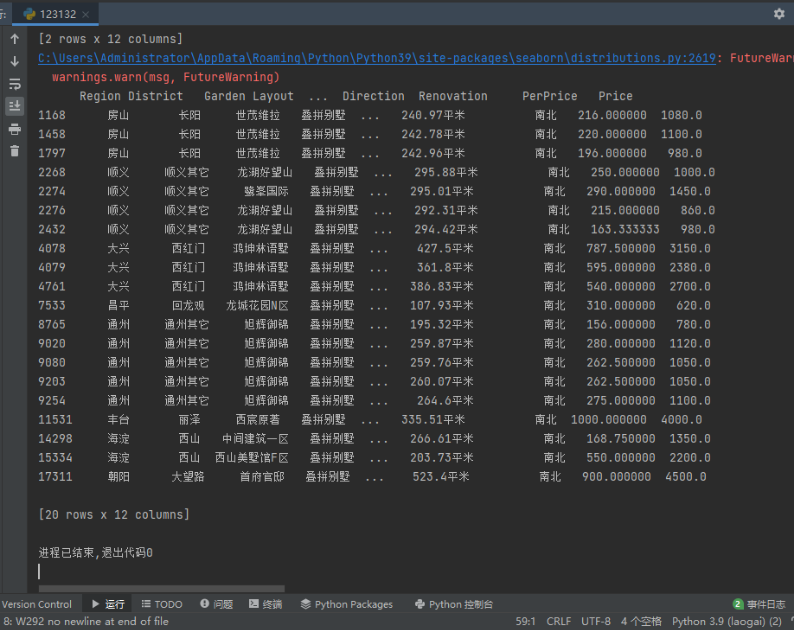
Task: Click the warnings.warn(msg, FutureWarning) line
Action: coord(165,77)
